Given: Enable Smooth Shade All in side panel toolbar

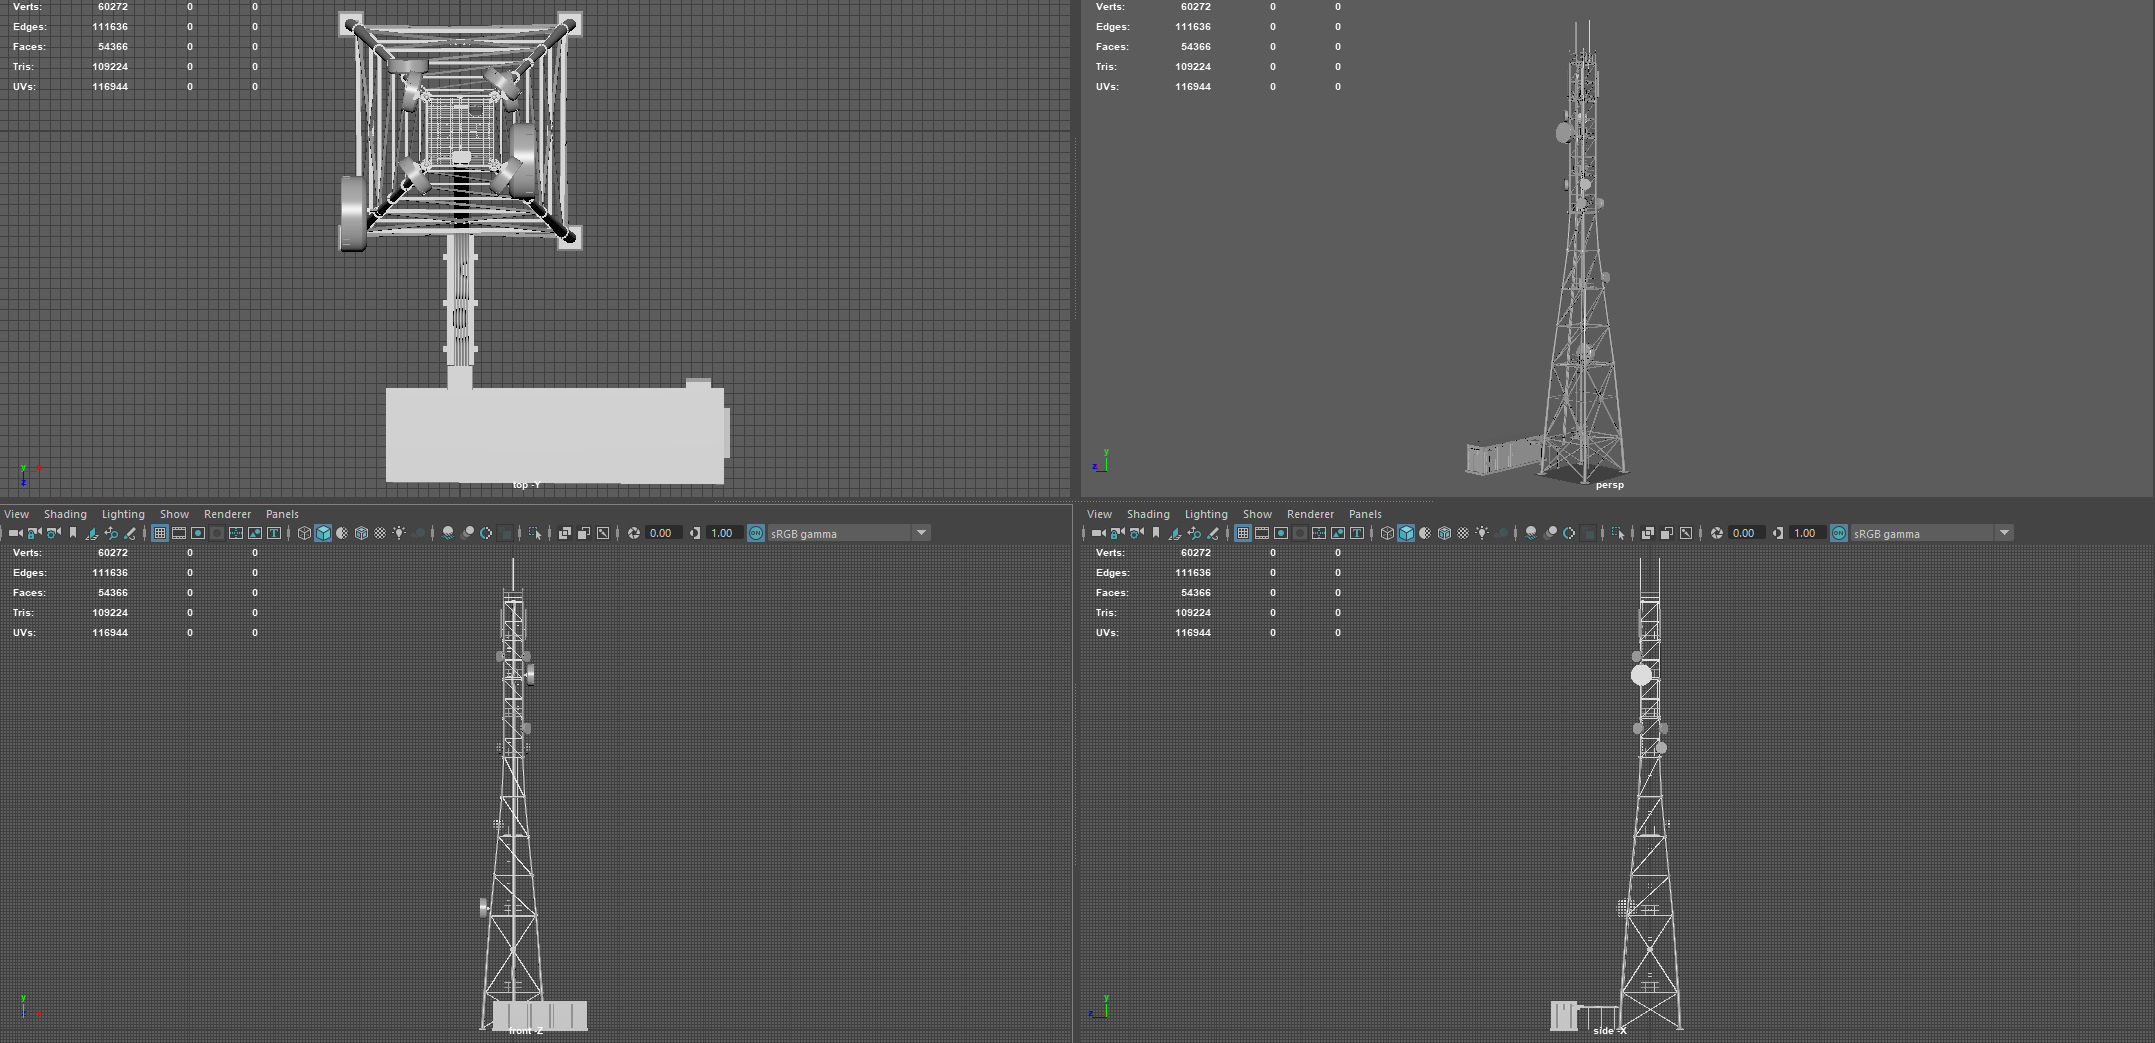Looking at the screenshot, I should click(1406, 533).
